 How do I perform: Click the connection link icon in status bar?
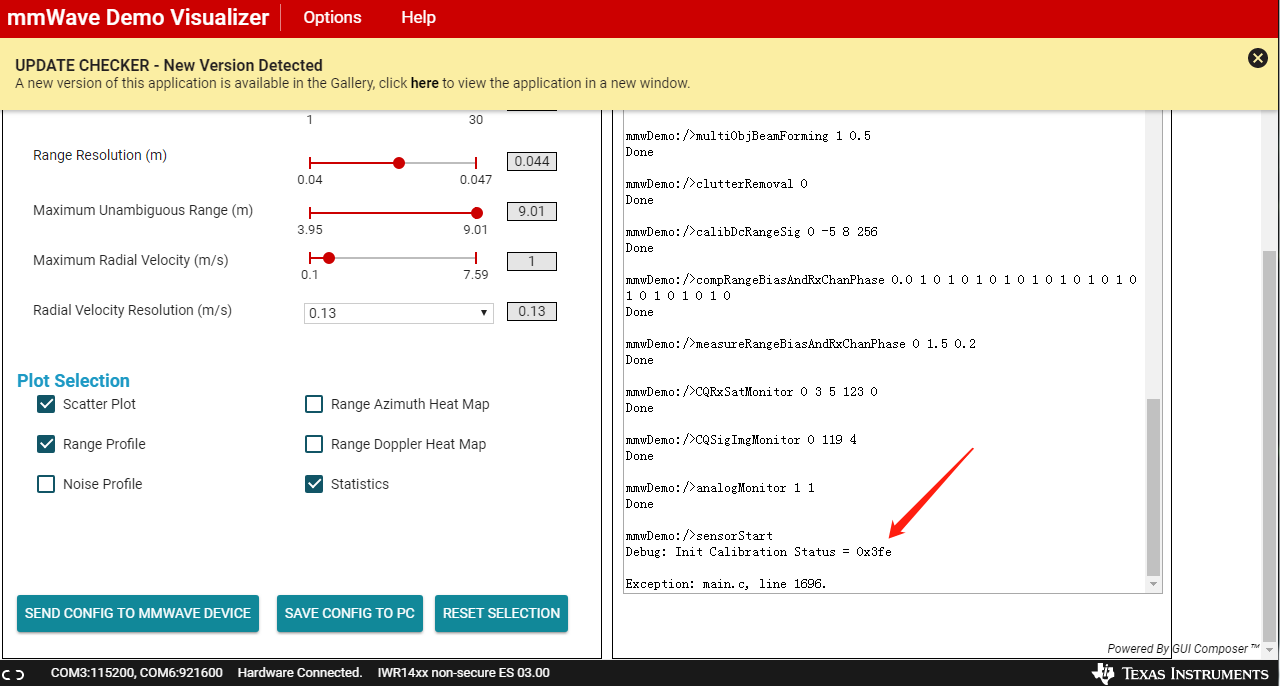(x=14, y=673)
